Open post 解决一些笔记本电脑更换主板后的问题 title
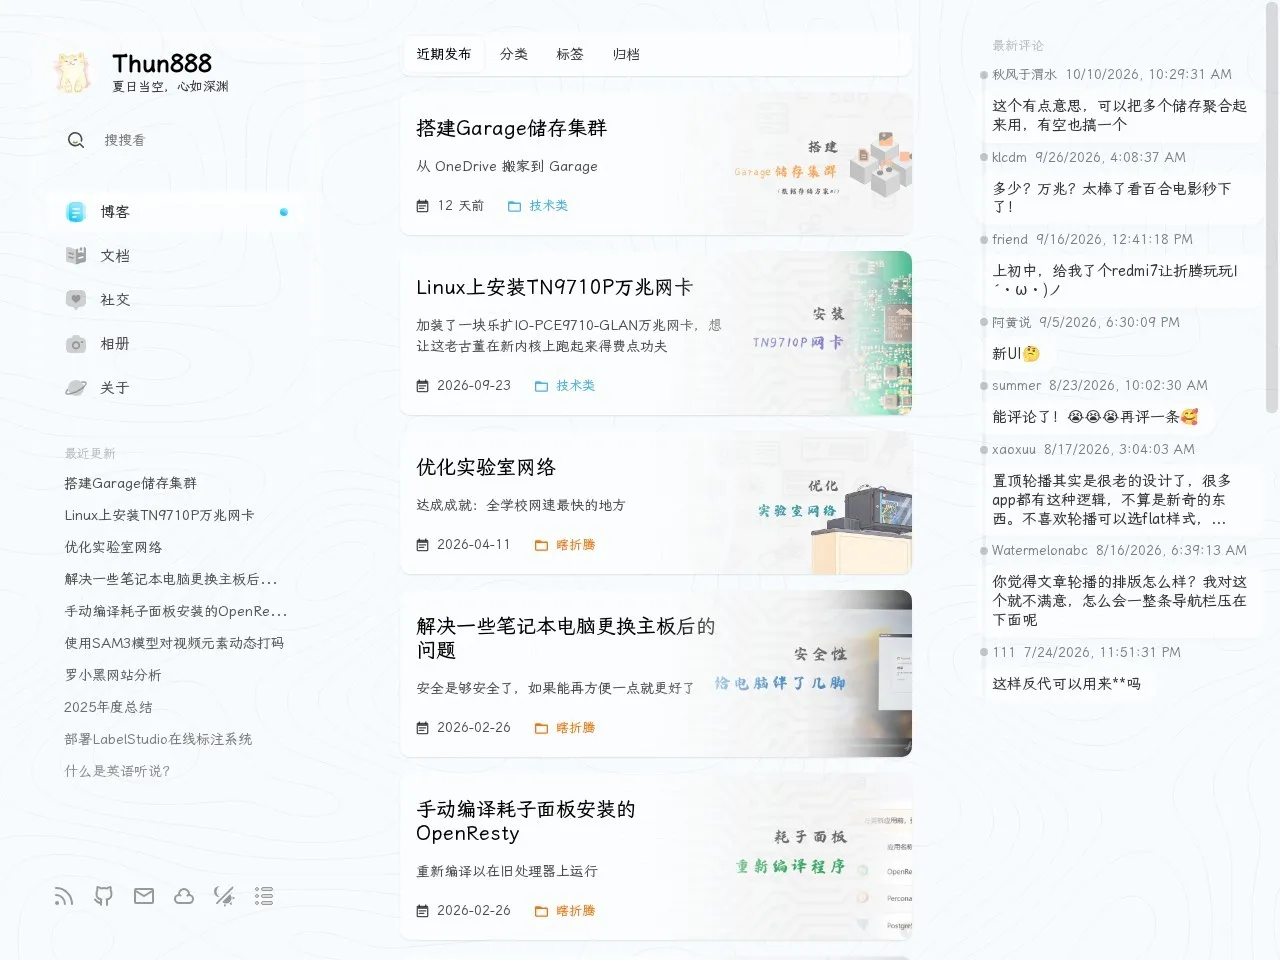The image size is (1280, 960). [566, 638]
